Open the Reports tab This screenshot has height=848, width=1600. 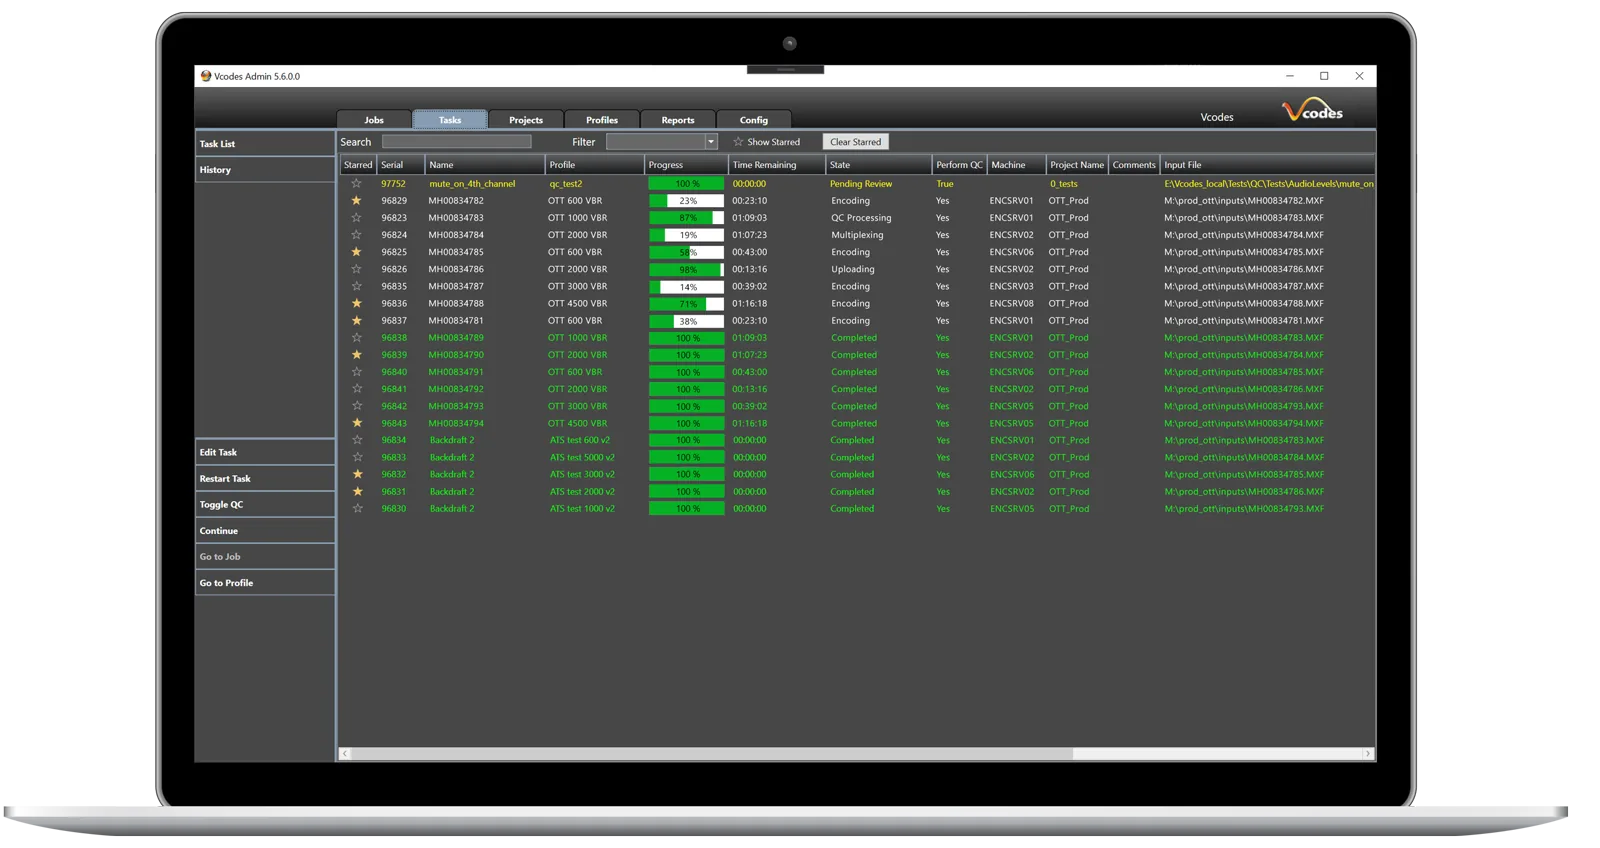(x=678, y=120)
